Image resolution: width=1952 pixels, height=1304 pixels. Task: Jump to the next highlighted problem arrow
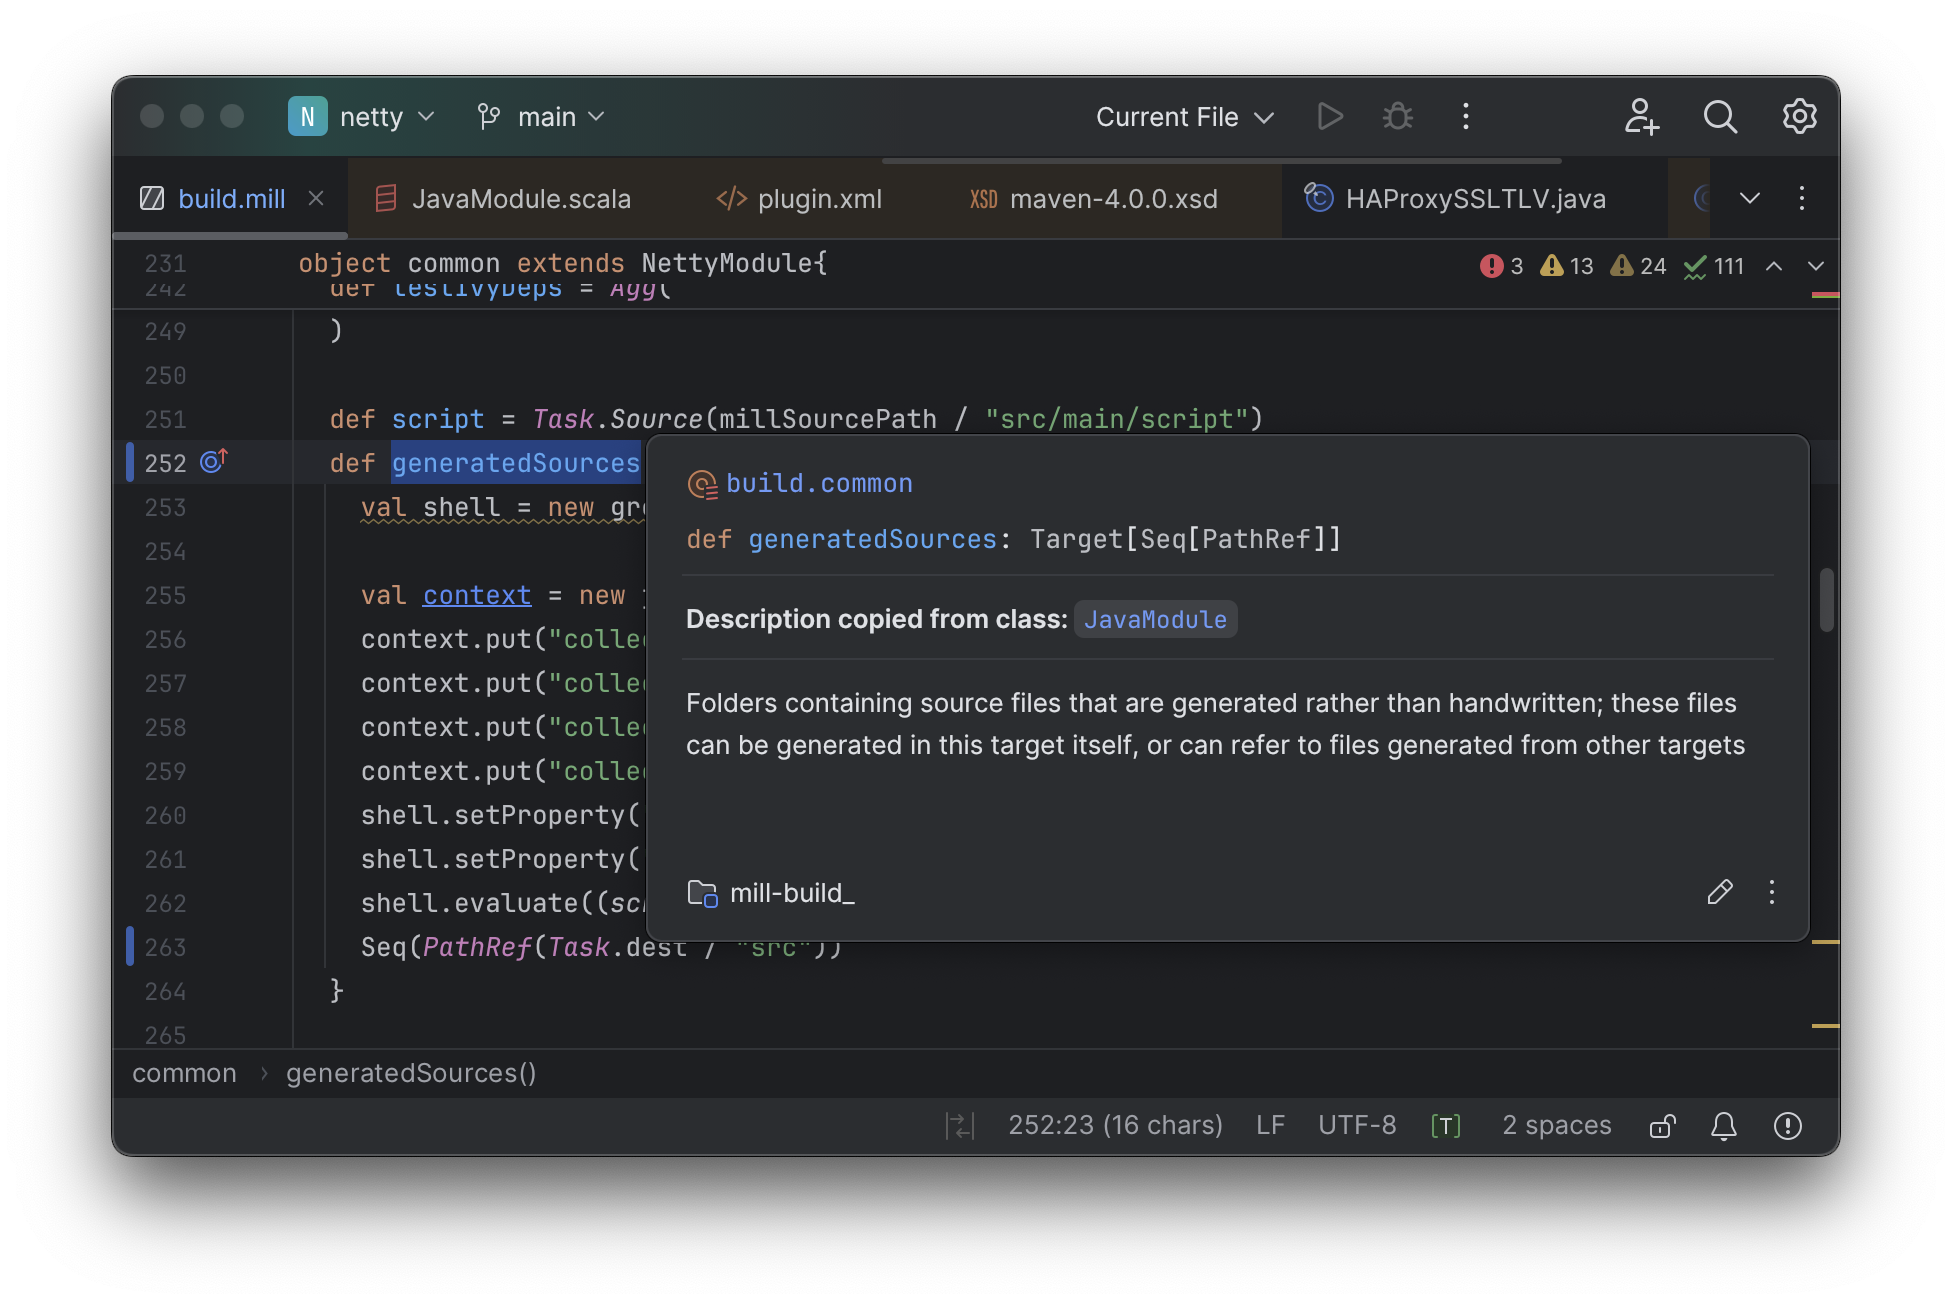click(x=1815, y=266)
